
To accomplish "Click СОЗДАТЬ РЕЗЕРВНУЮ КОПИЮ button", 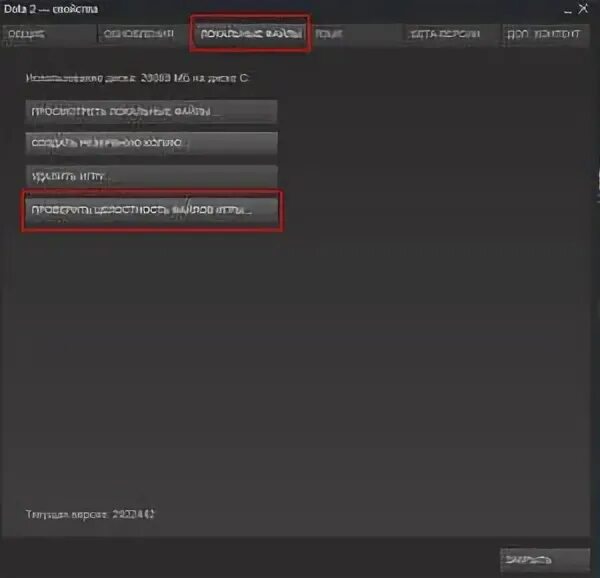I will 152,143.
